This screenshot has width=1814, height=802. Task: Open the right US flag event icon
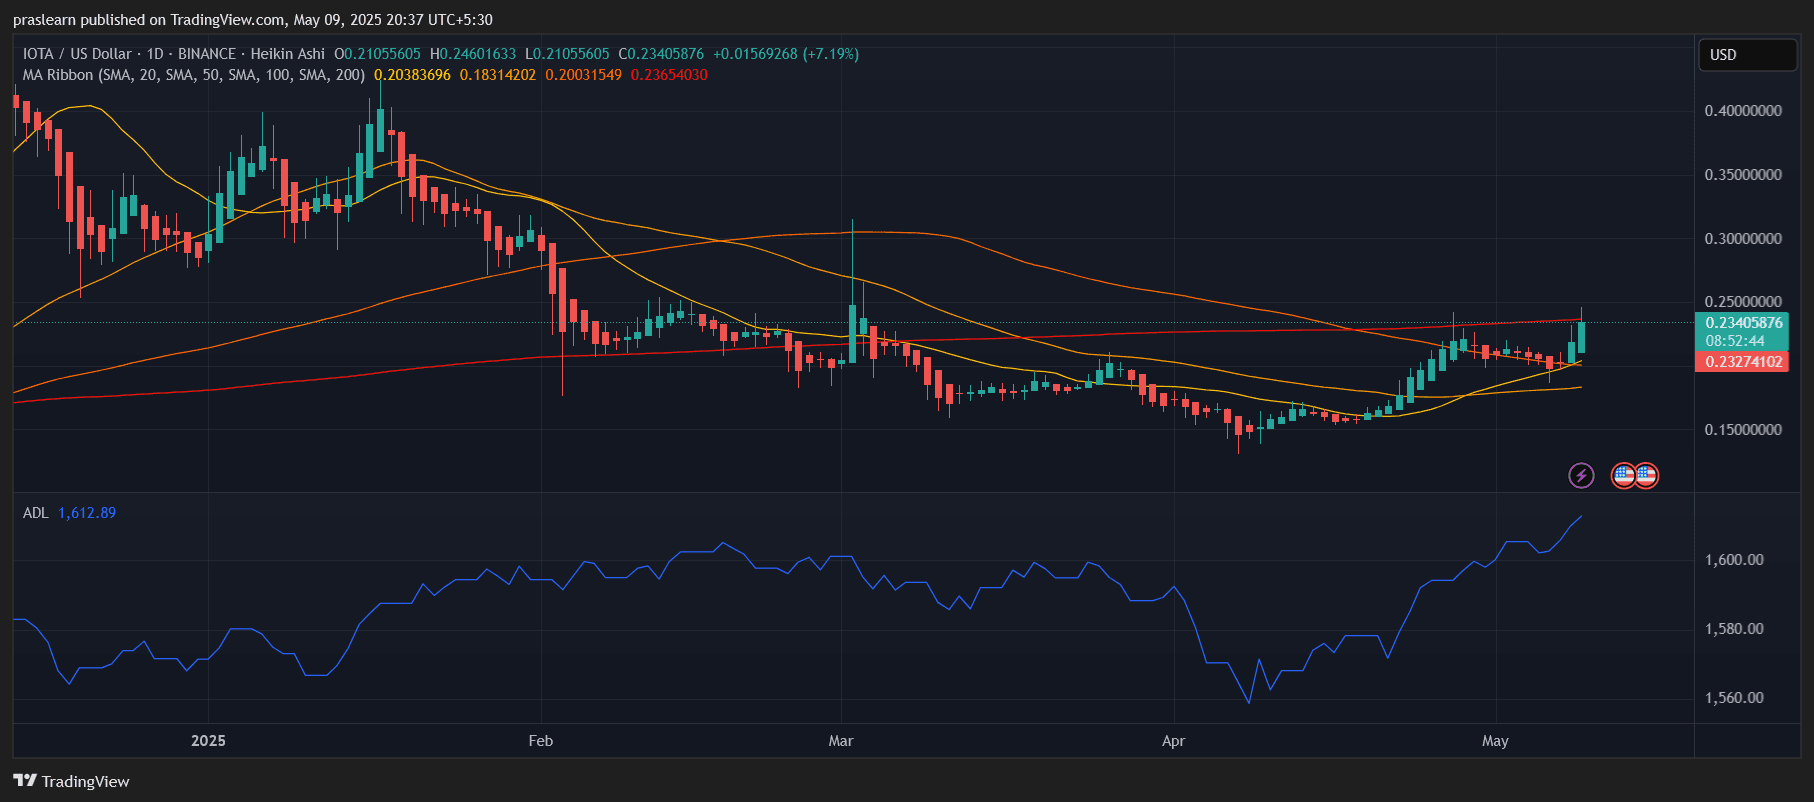[x=1646, y=475]
